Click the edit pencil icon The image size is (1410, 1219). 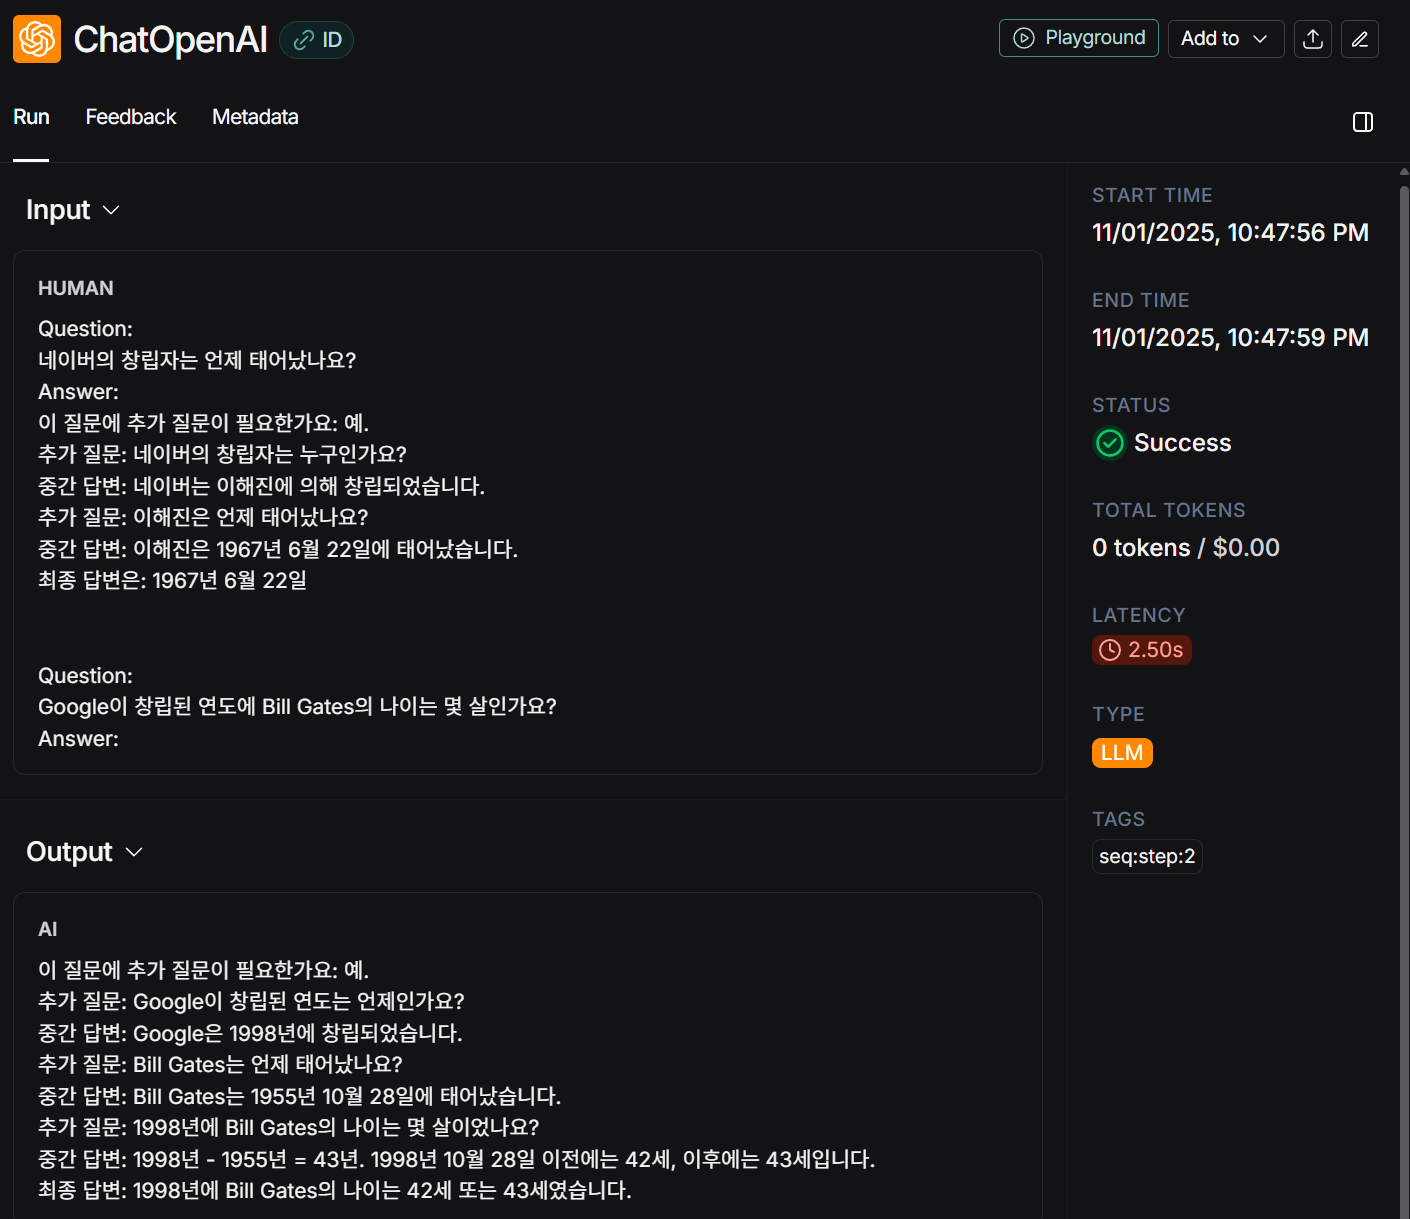(1360, 39)
